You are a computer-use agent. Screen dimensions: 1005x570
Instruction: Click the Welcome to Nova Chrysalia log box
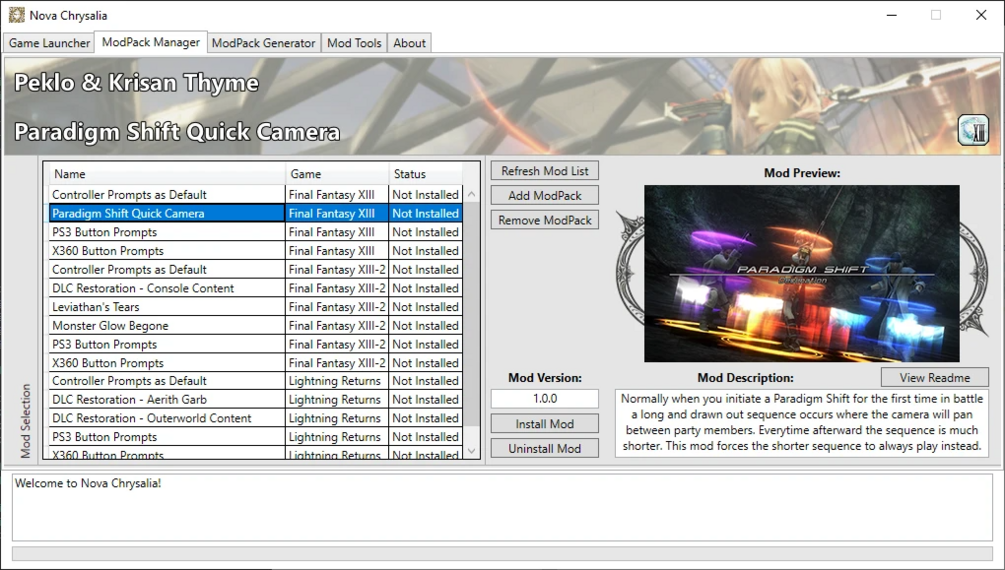pos(502,507)
